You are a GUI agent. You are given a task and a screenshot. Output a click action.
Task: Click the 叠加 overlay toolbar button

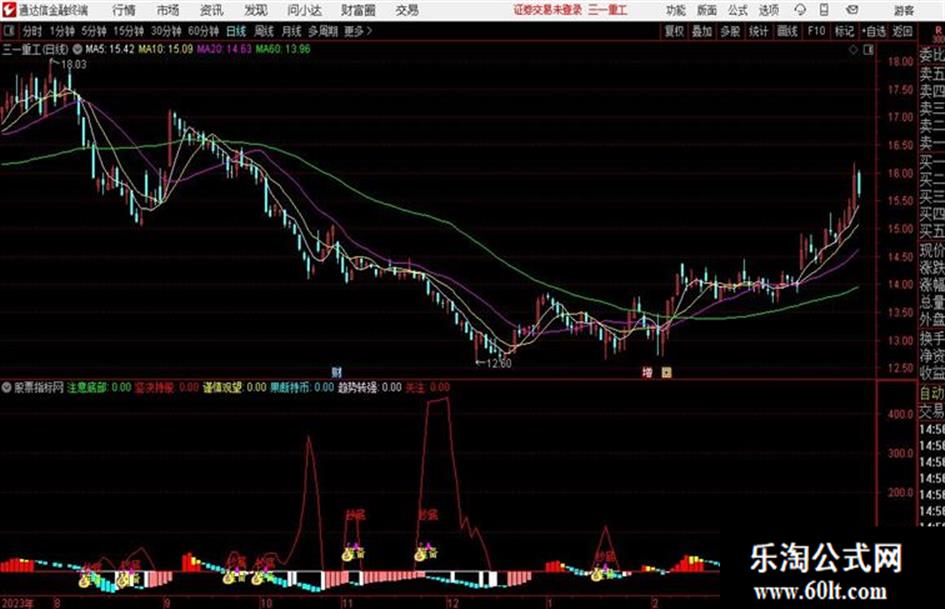(x=702, y=31)
